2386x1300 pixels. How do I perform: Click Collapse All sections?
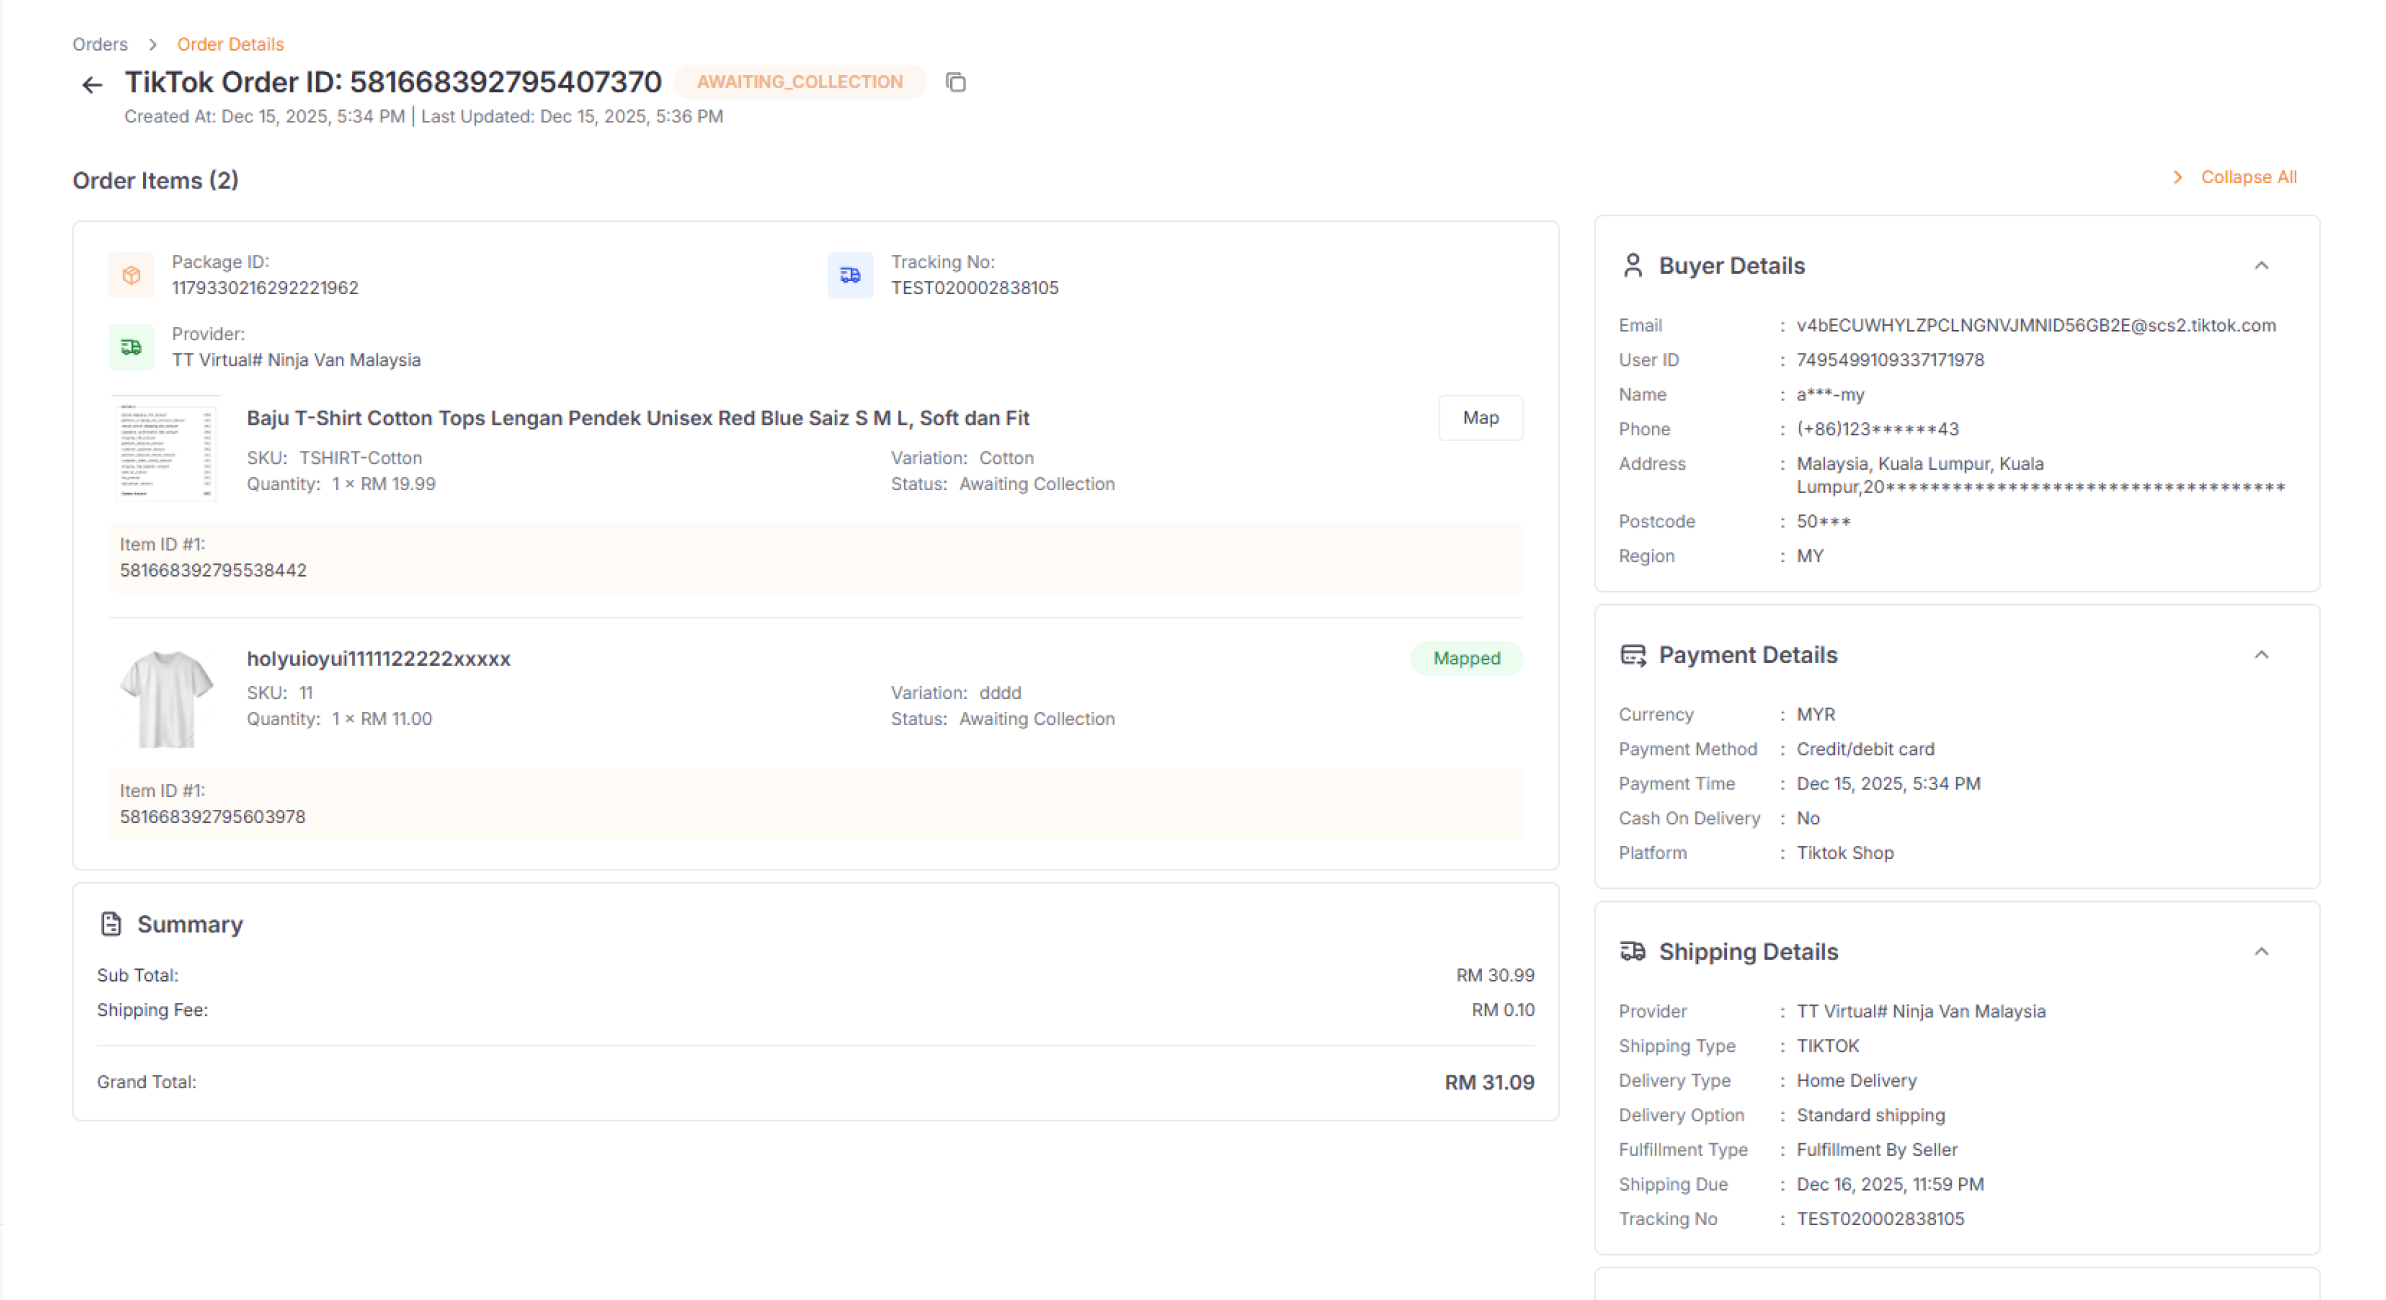pos(2247,177)
